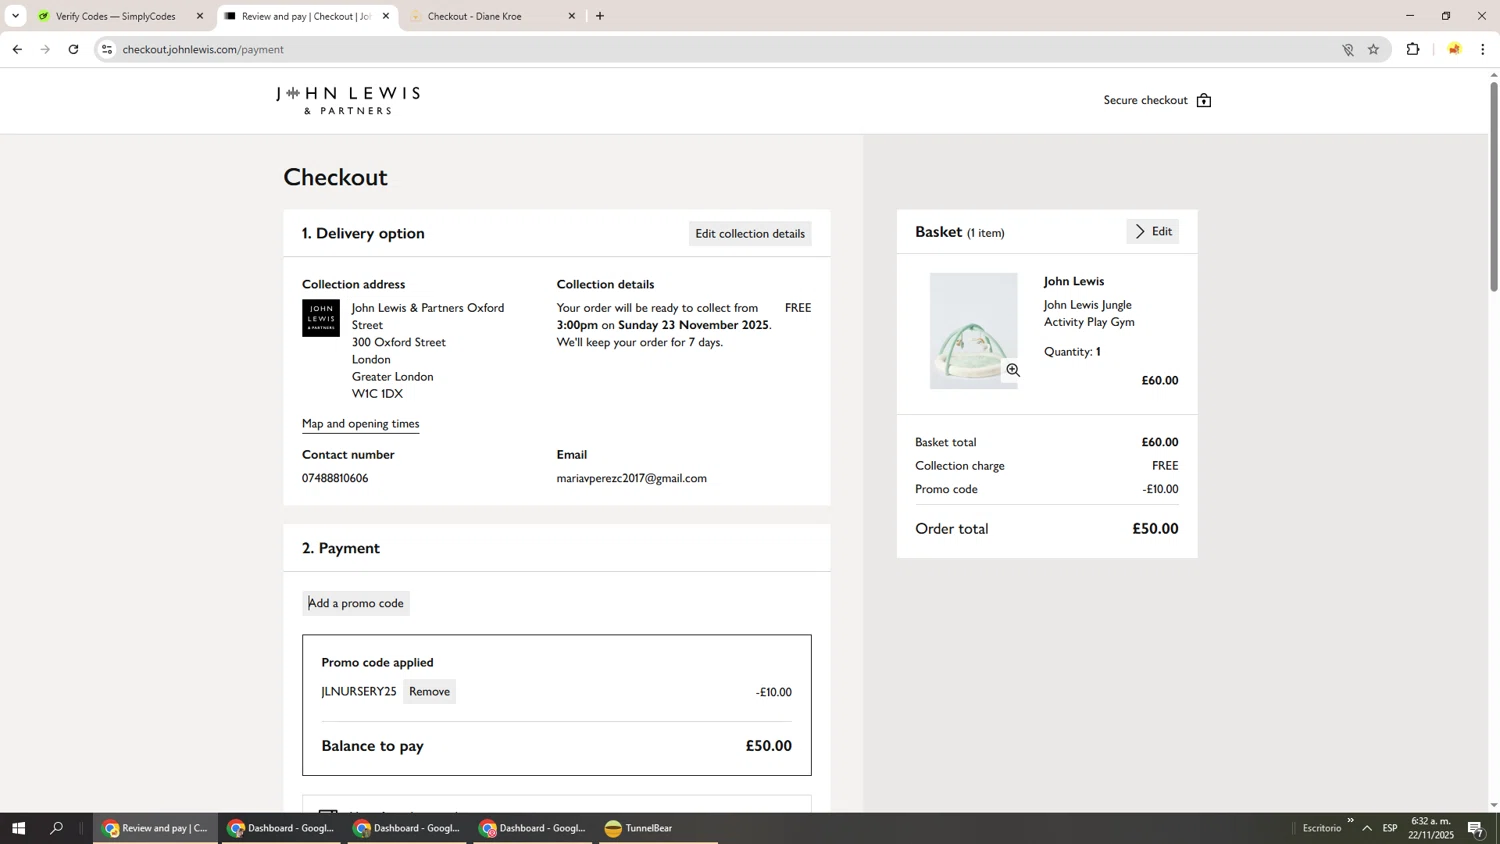Click Edit collection details button
1500x844 pixels.
pyautogui.click(x=749, y=234)
